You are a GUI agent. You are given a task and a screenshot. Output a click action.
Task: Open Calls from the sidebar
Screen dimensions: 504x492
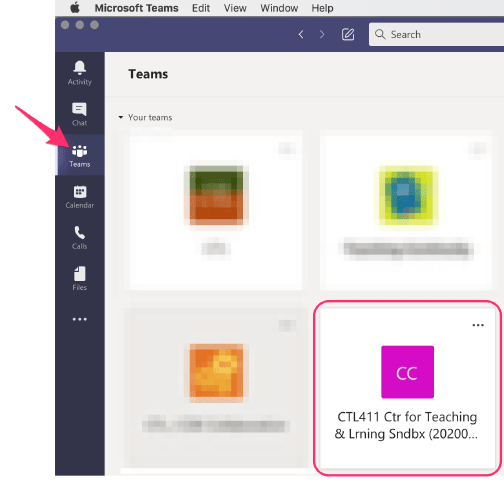(x=79, y=238)
